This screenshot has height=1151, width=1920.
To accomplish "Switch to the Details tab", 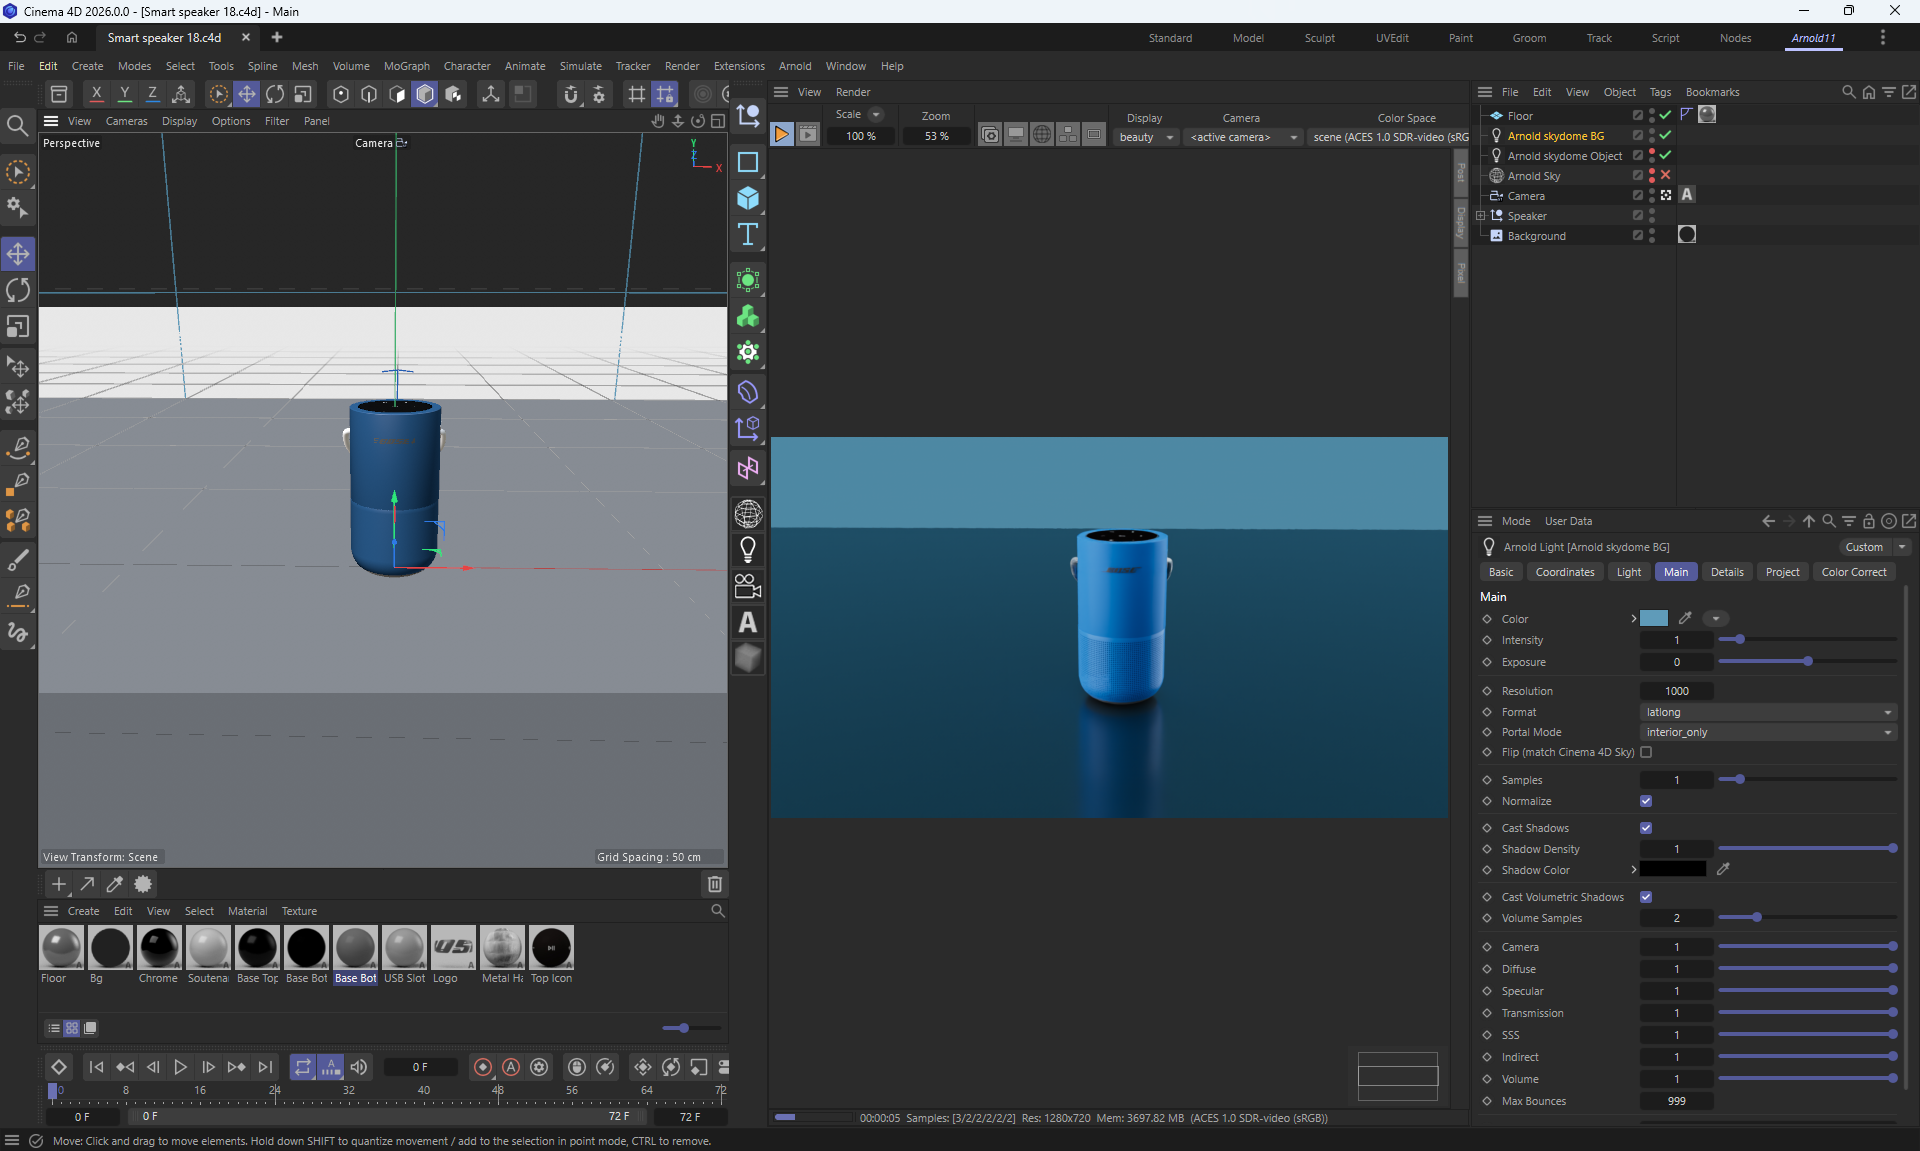I will click(x=1726, y=572).
